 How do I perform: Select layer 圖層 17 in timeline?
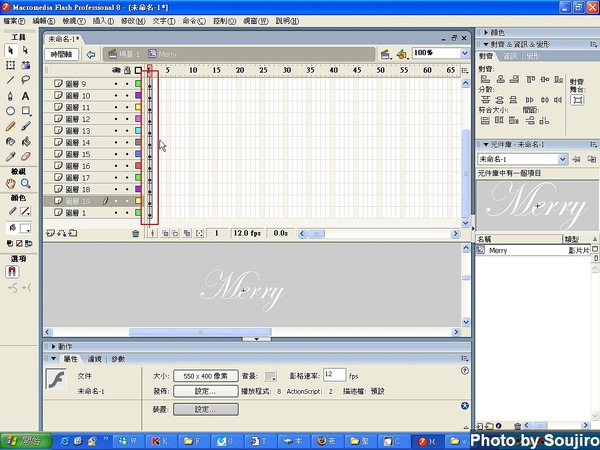click(x=78, y=178)
